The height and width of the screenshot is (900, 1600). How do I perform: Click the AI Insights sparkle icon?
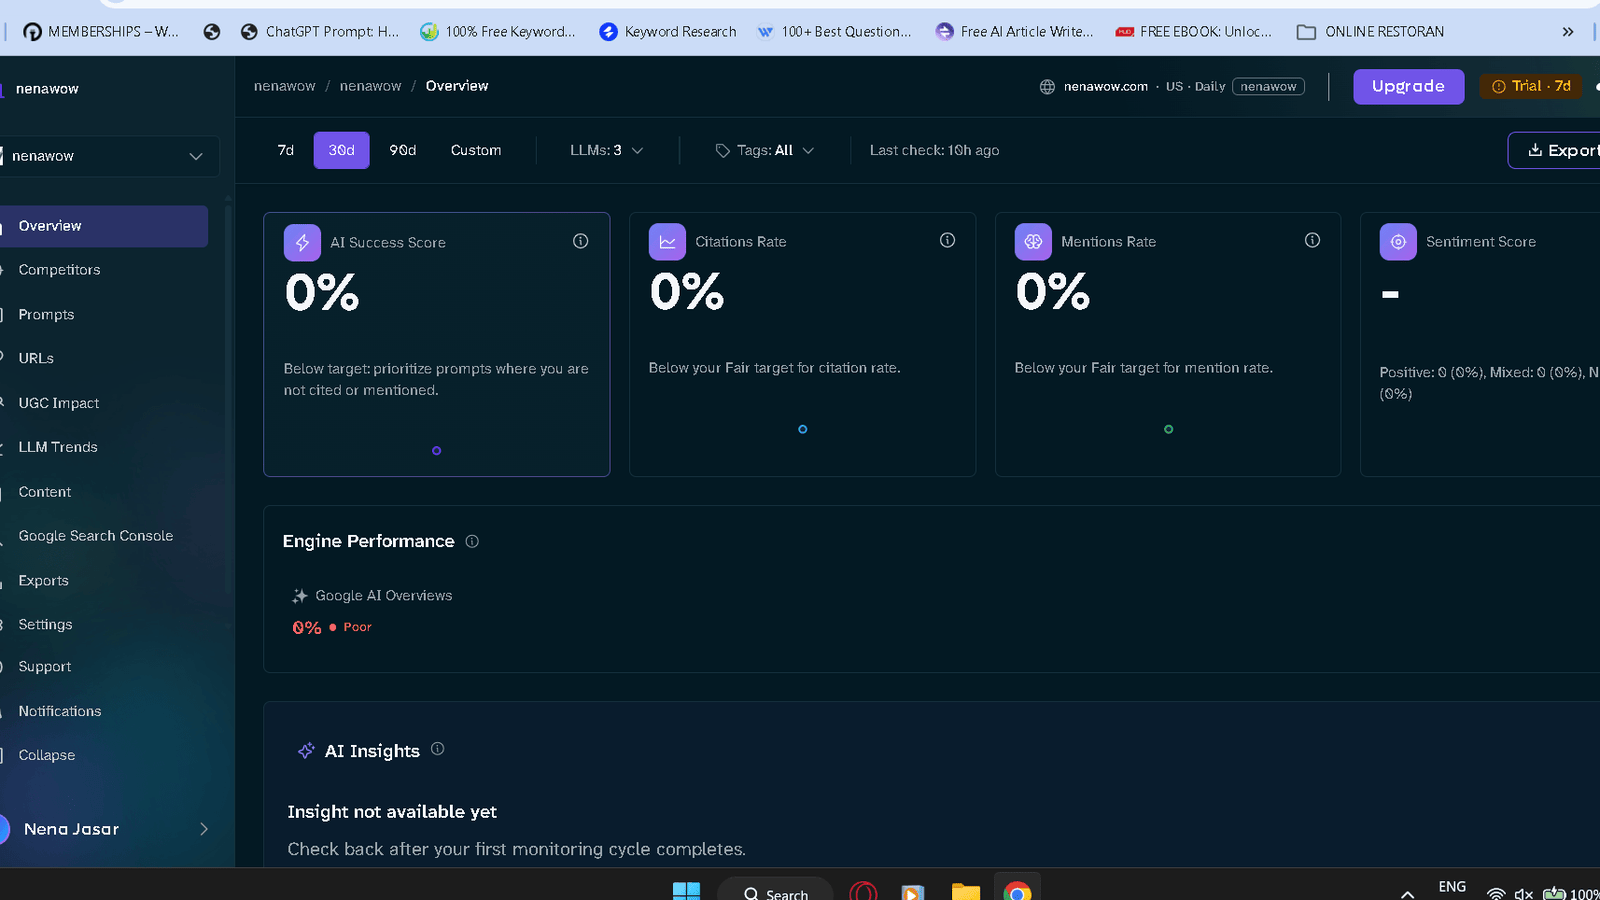306,751
